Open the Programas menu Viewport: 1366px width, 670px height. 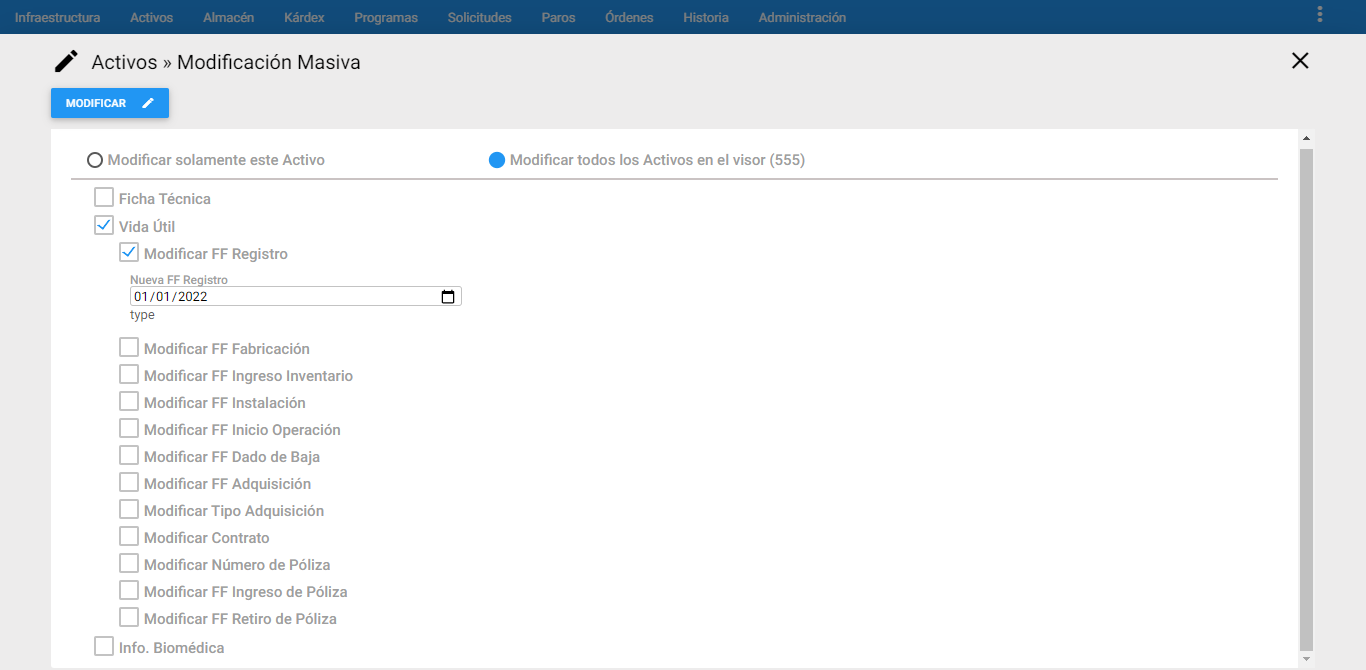[386, 17]
